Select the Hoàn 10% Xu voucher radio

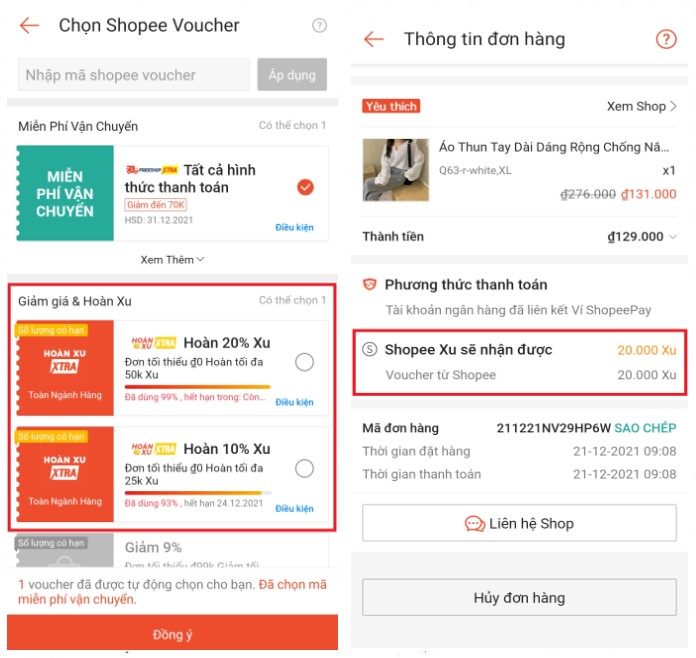pos(304,468)
